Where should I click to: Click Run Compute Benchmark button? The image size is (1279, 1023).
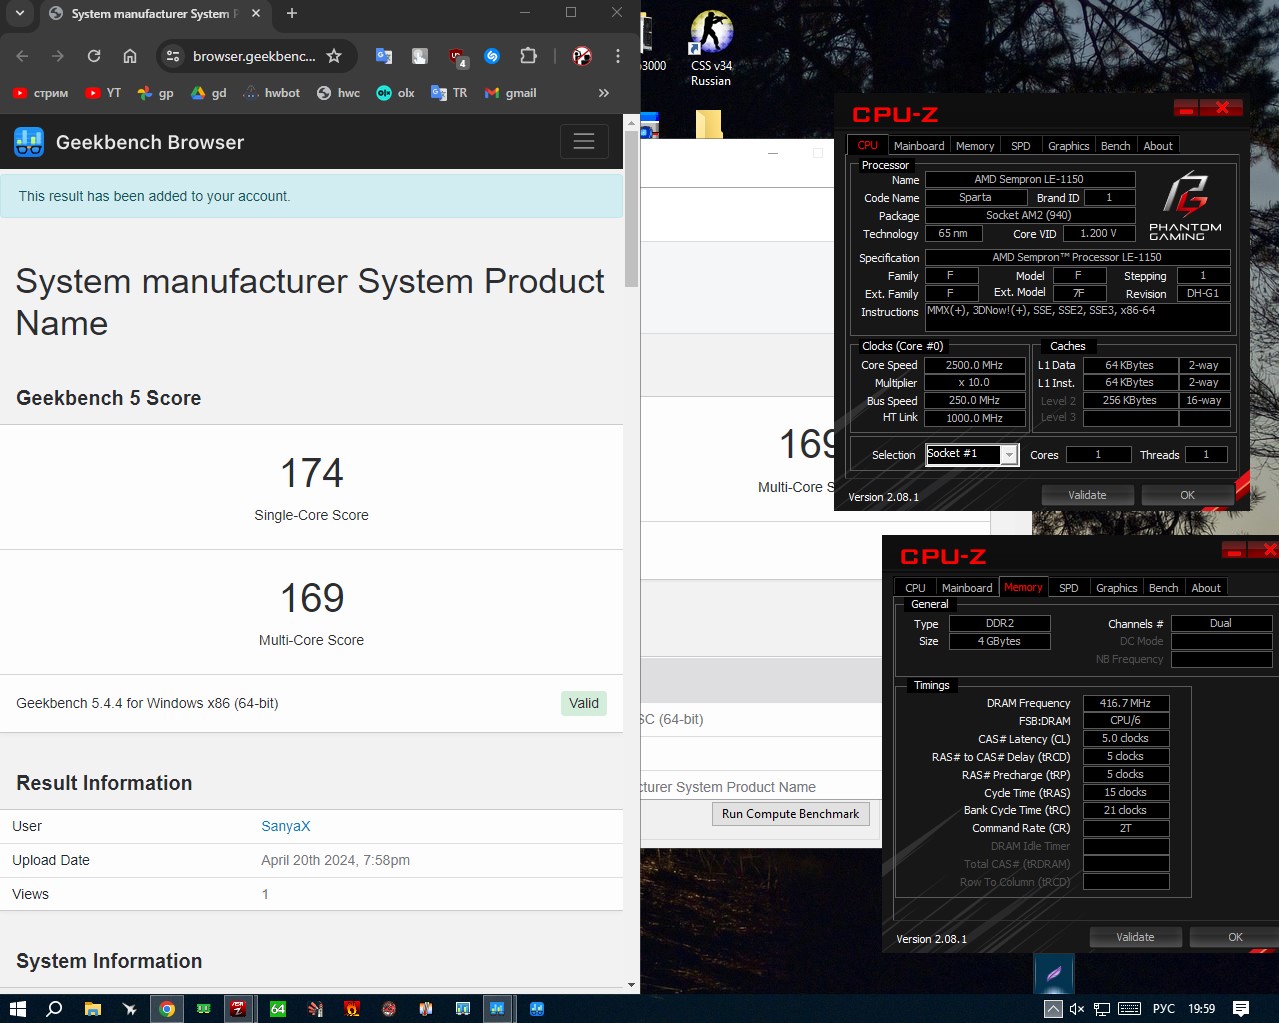tap(790, 814)
